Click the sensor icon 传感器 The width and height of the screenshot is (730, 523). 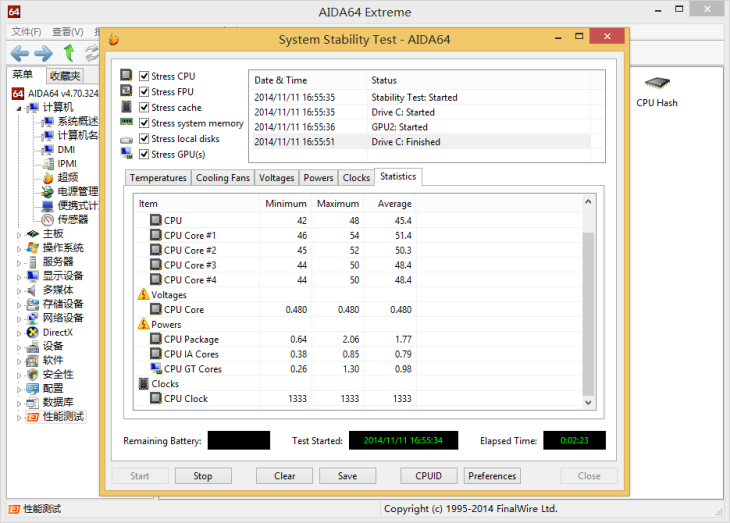tap(47, 219)
